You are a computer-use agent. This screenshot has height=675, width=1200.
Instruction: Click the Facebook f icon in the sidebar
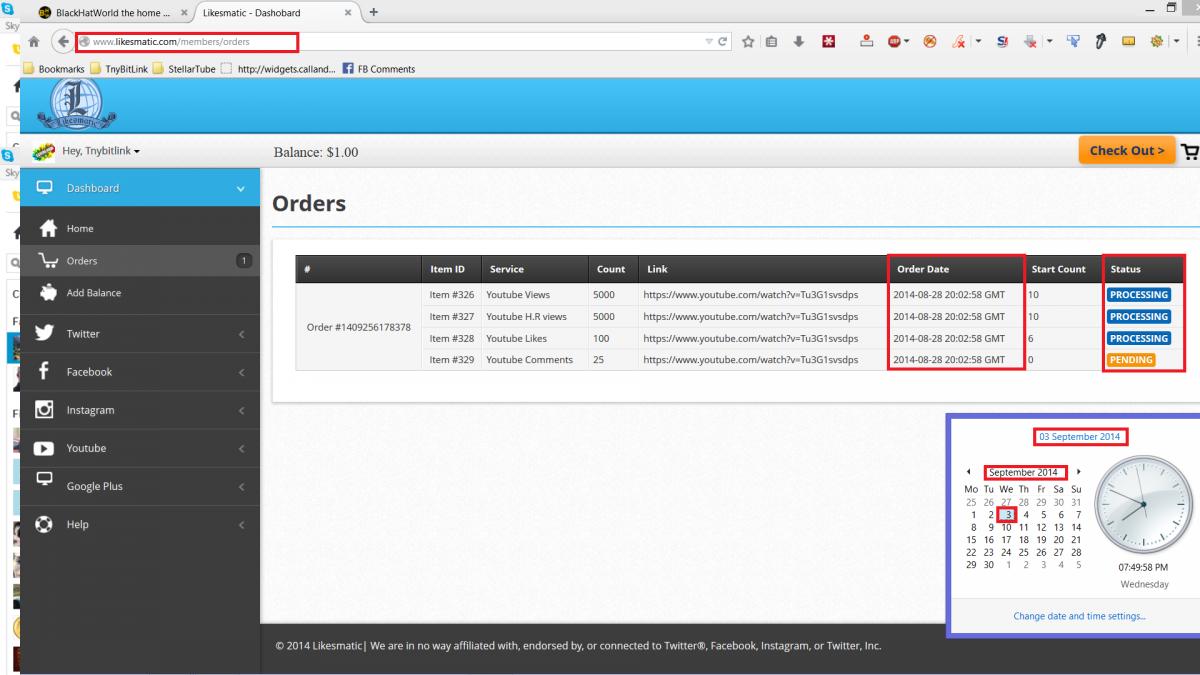tap(45, 371)
